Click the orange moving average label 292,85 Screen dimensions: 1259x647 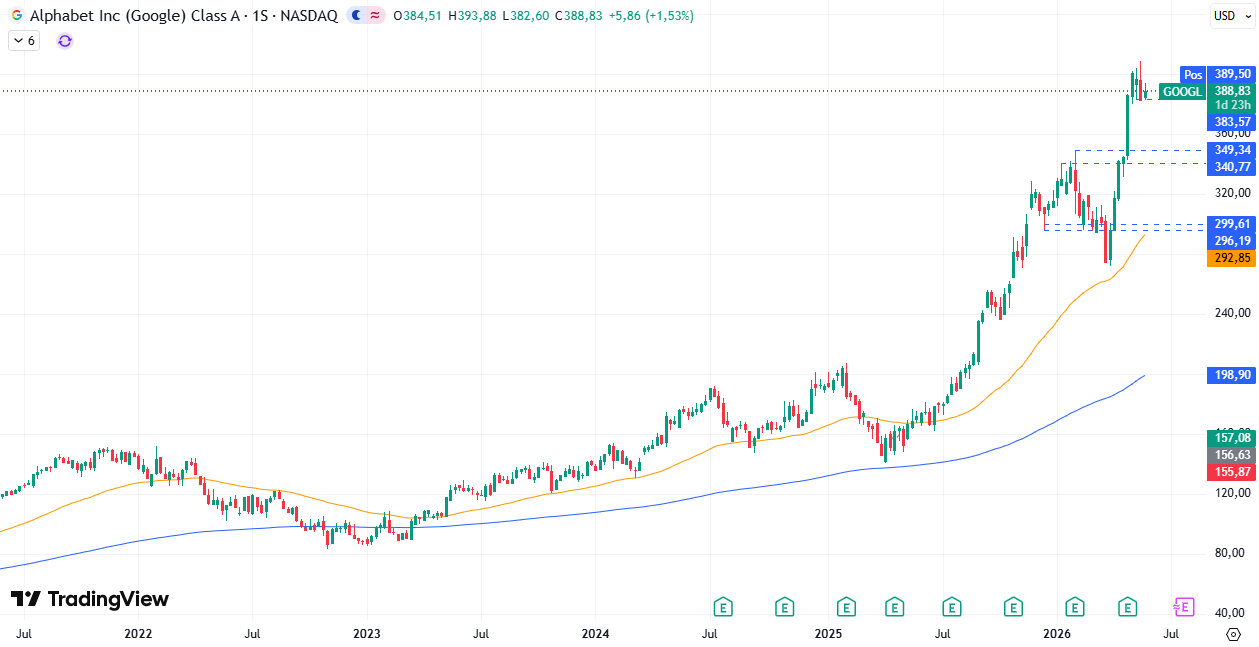tap(1231, 258)
